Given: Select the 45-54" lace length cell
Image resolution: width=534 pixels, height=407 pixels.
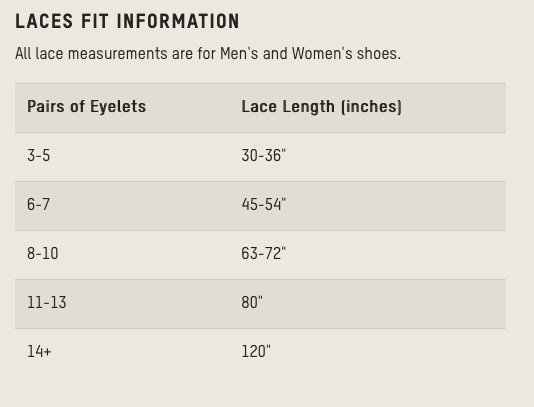Looking at the screenshot, I should tap(264, 205).
